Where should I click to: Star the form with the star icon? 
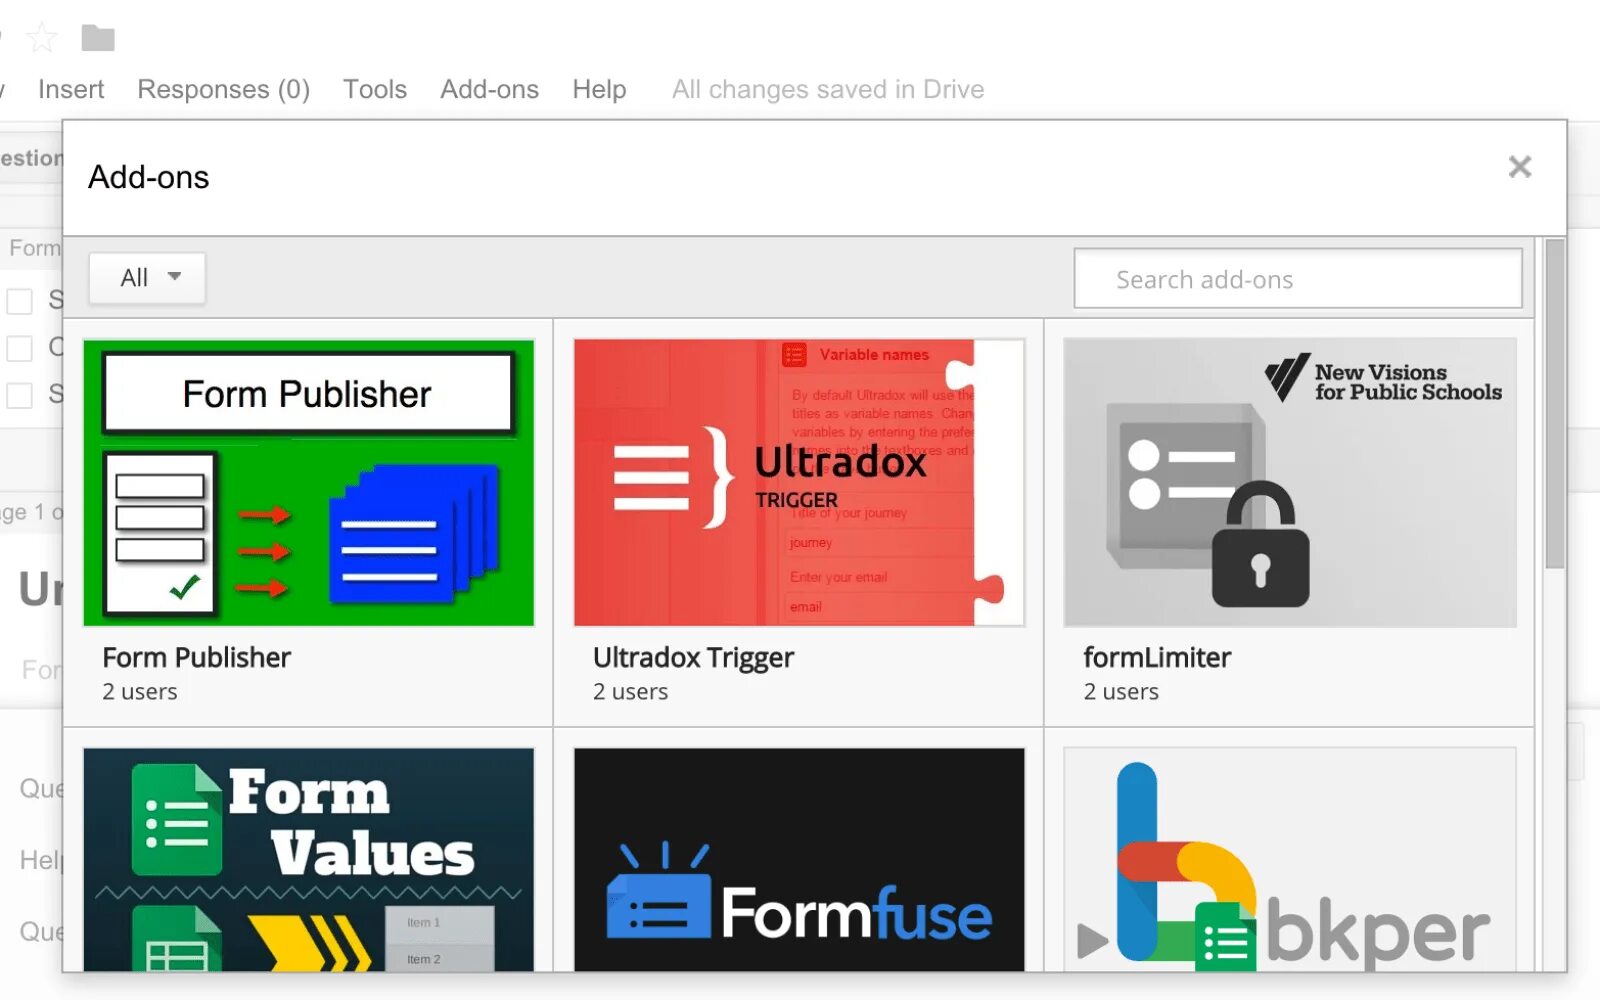pos(42,39)
